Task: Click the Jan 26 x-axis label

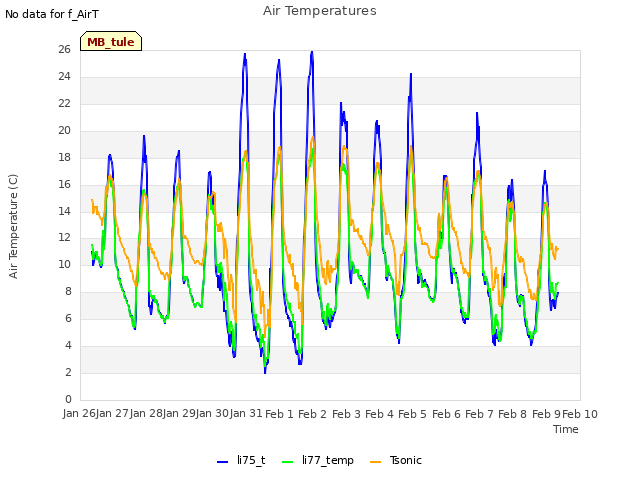Action: (x=79, y=413)
